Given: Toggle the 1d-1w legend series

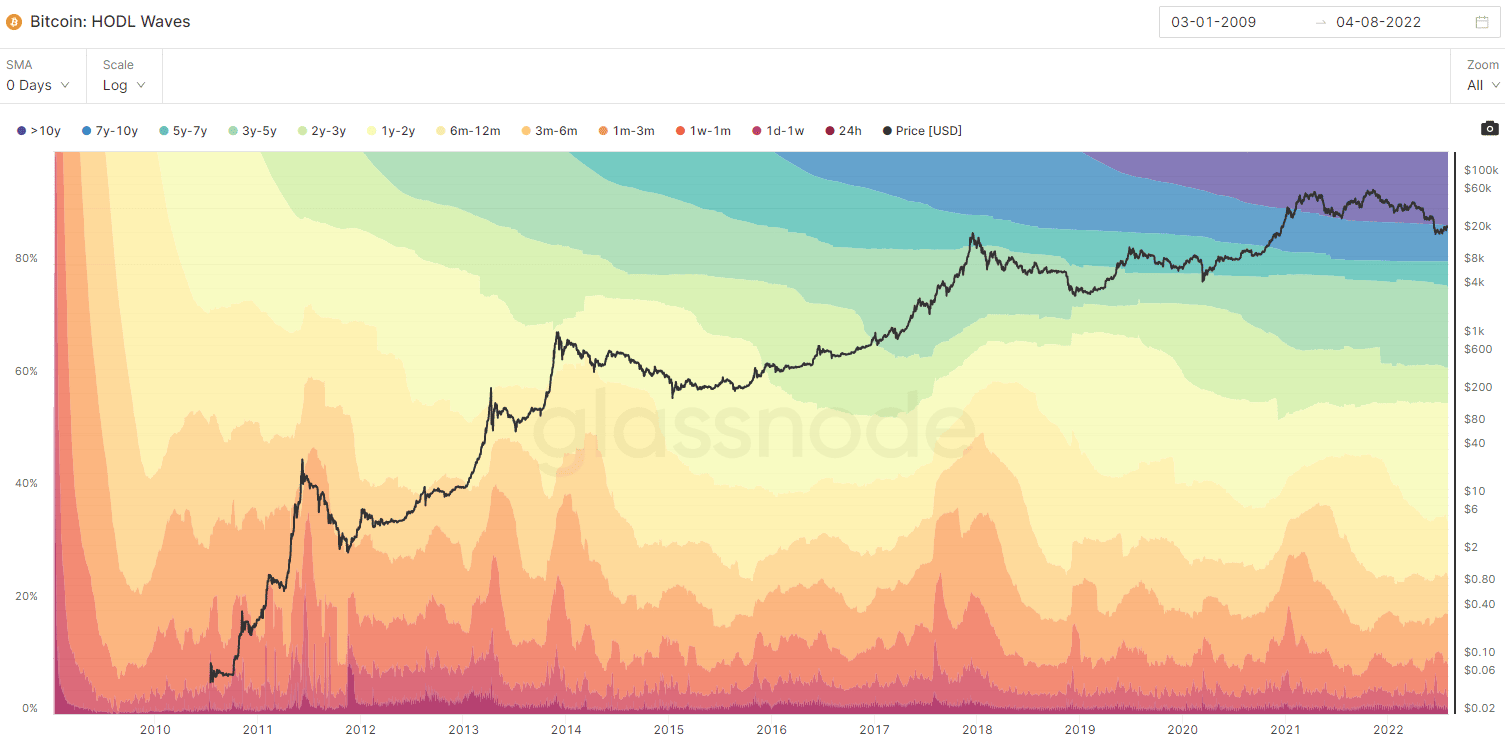Looking at the screenshot, I should coord(777,131).
